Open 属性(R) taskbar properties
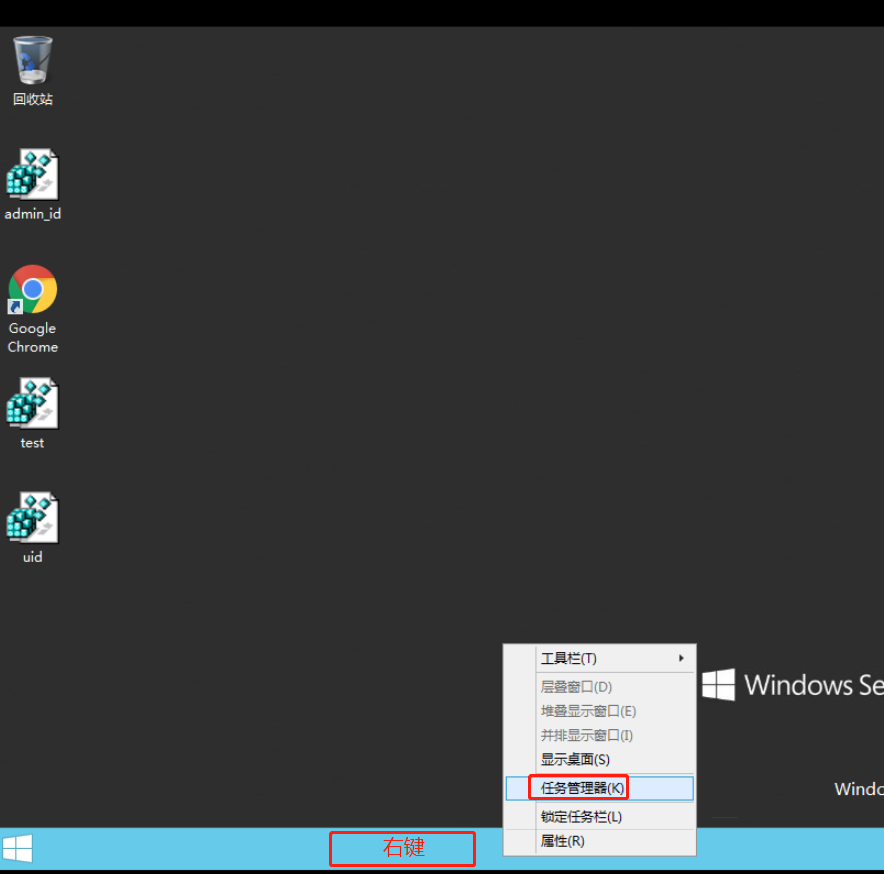 pos(563,841)
